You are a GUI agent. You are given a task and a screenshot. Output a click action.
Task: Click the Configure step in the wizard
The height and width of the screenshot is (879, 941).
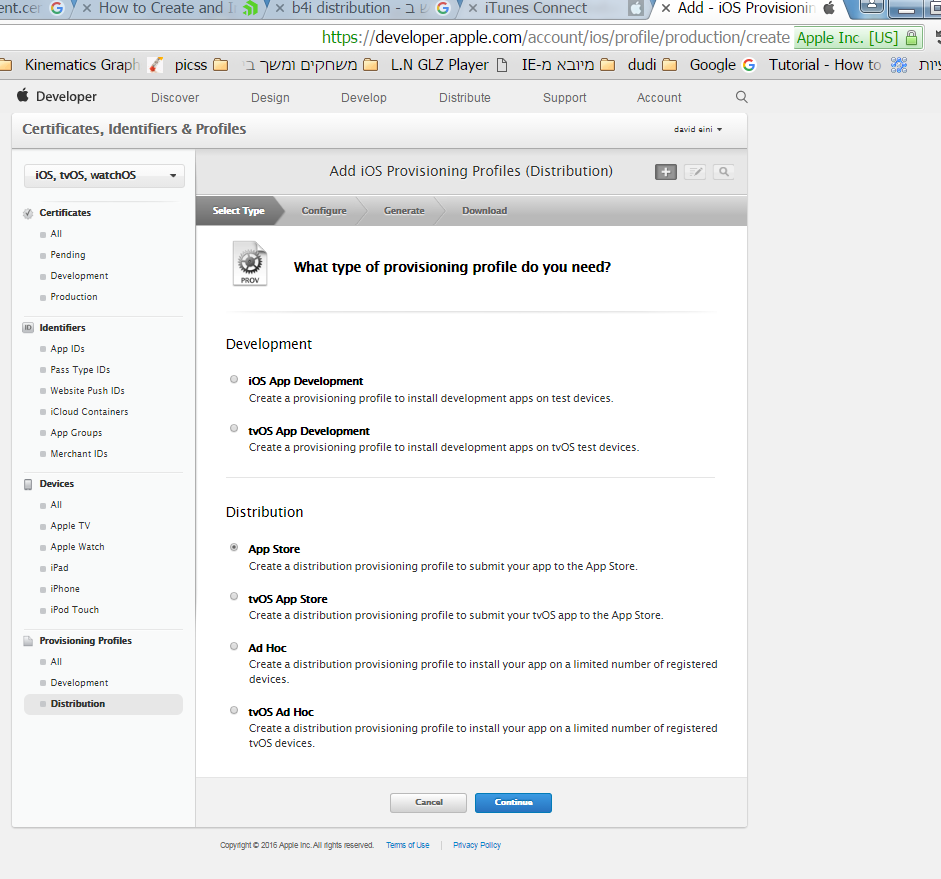324,211
